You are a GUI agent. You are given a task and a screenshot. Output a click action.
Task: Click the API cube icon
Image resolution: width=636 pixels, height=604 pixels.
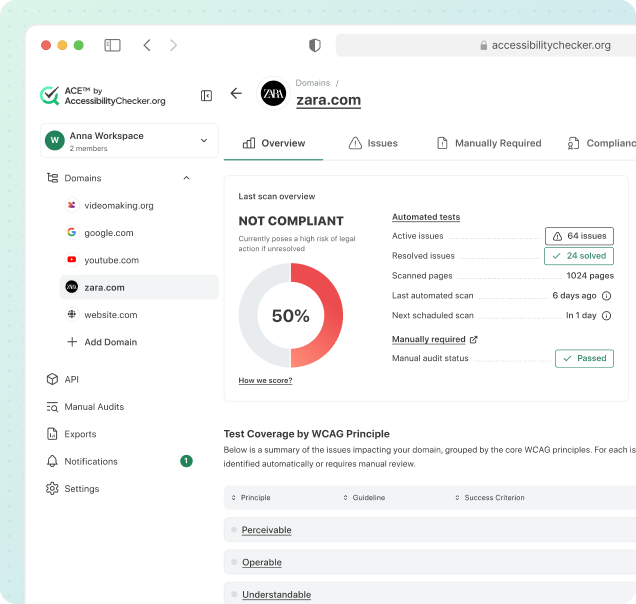[52, 379]
